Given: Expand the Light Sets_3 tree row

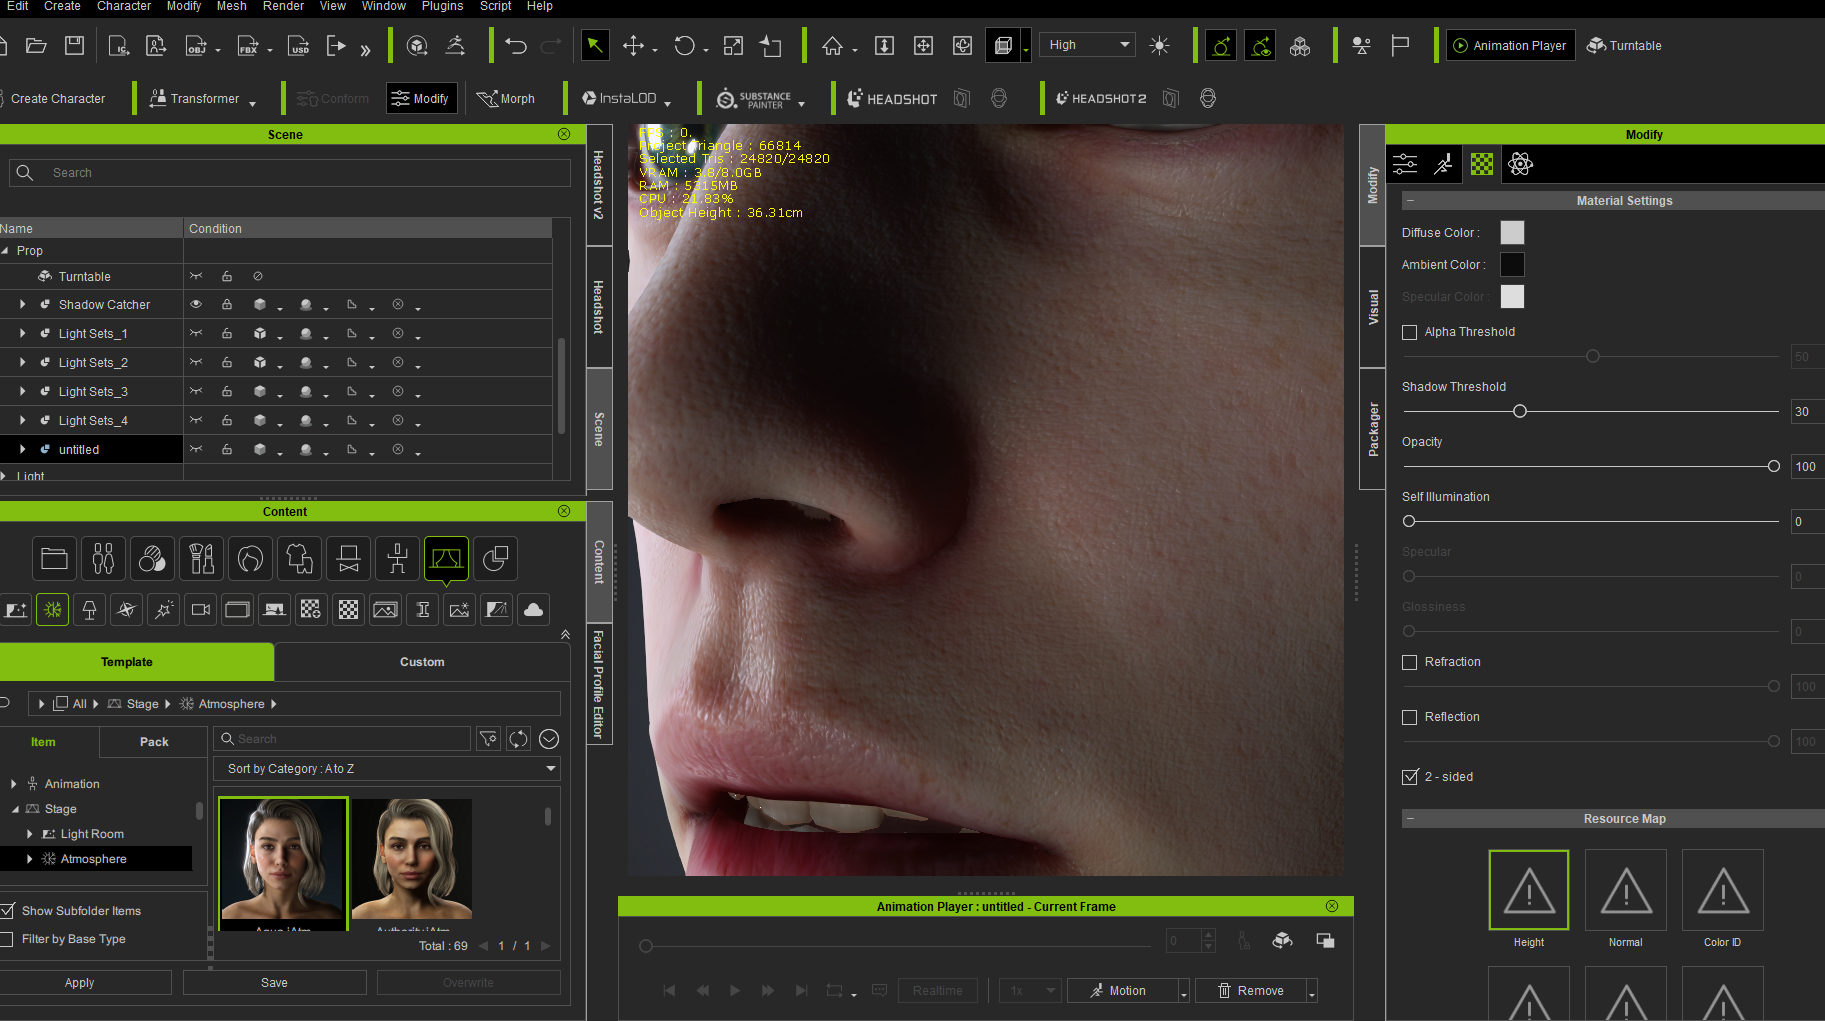Looking at the screenshot, I should (x=22, y=391).
